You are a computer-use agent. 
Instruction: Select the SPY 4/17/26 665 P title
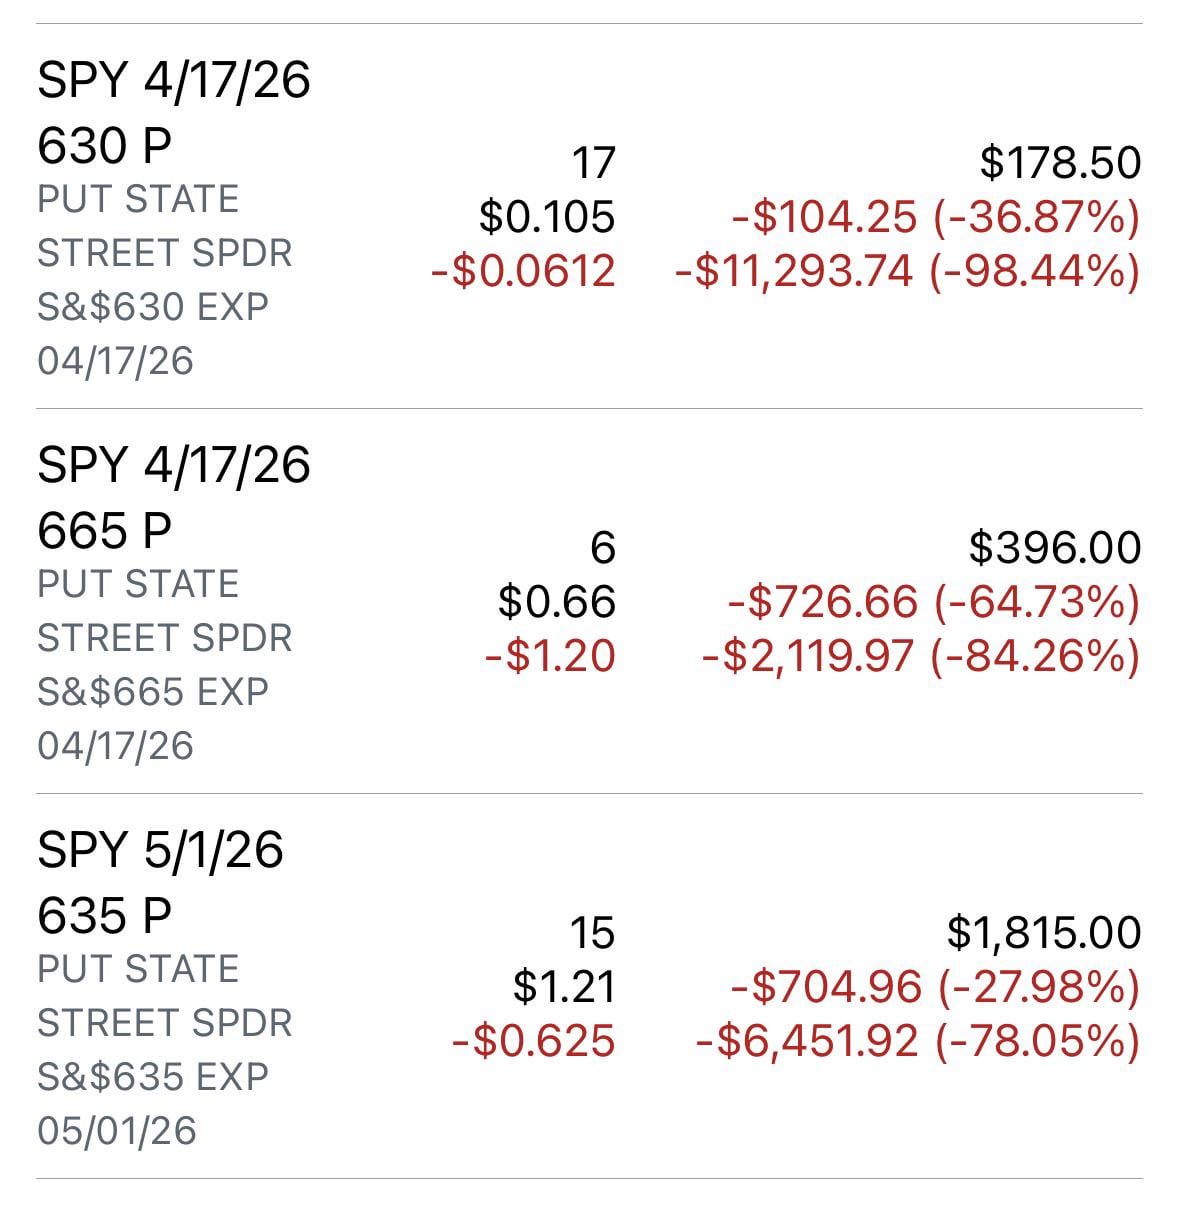click(173, 497)
